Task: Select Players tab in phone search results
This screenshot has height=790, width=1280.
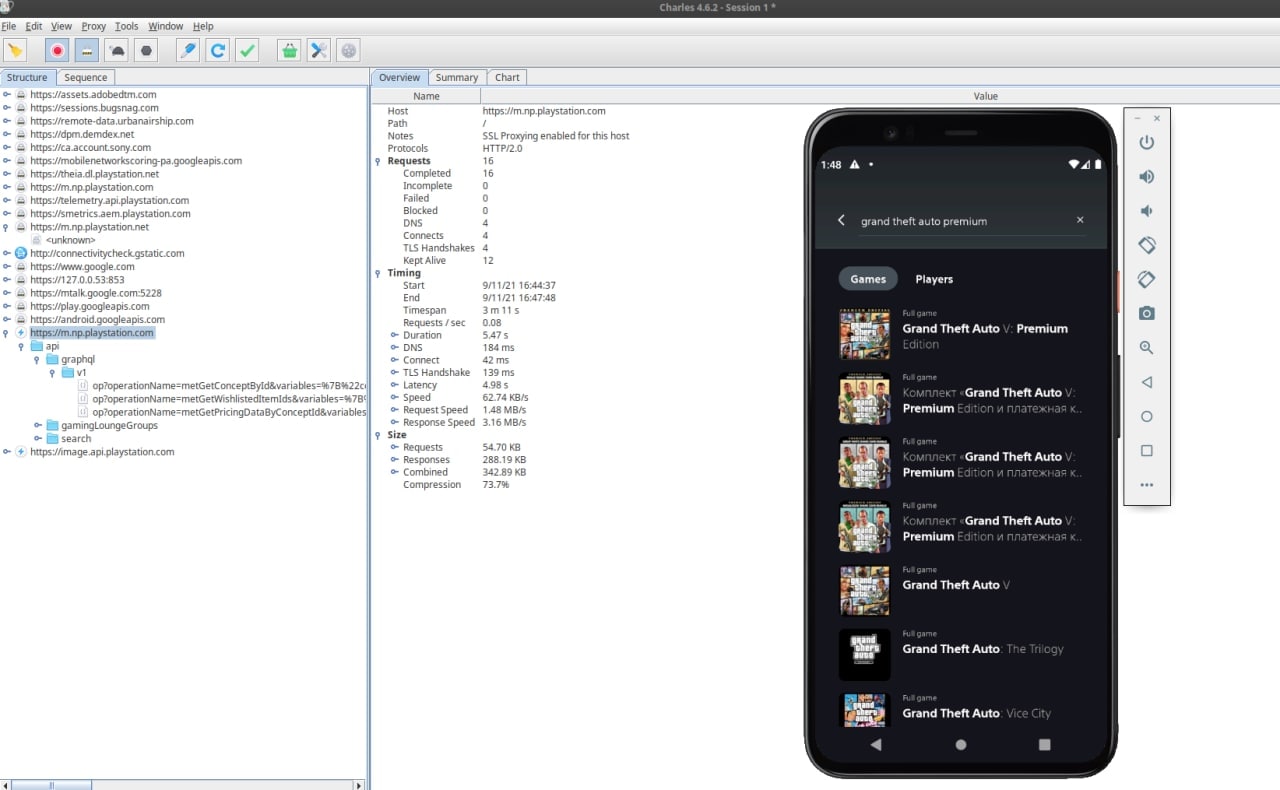Action: pyautogui.click(x=934, y=279)
